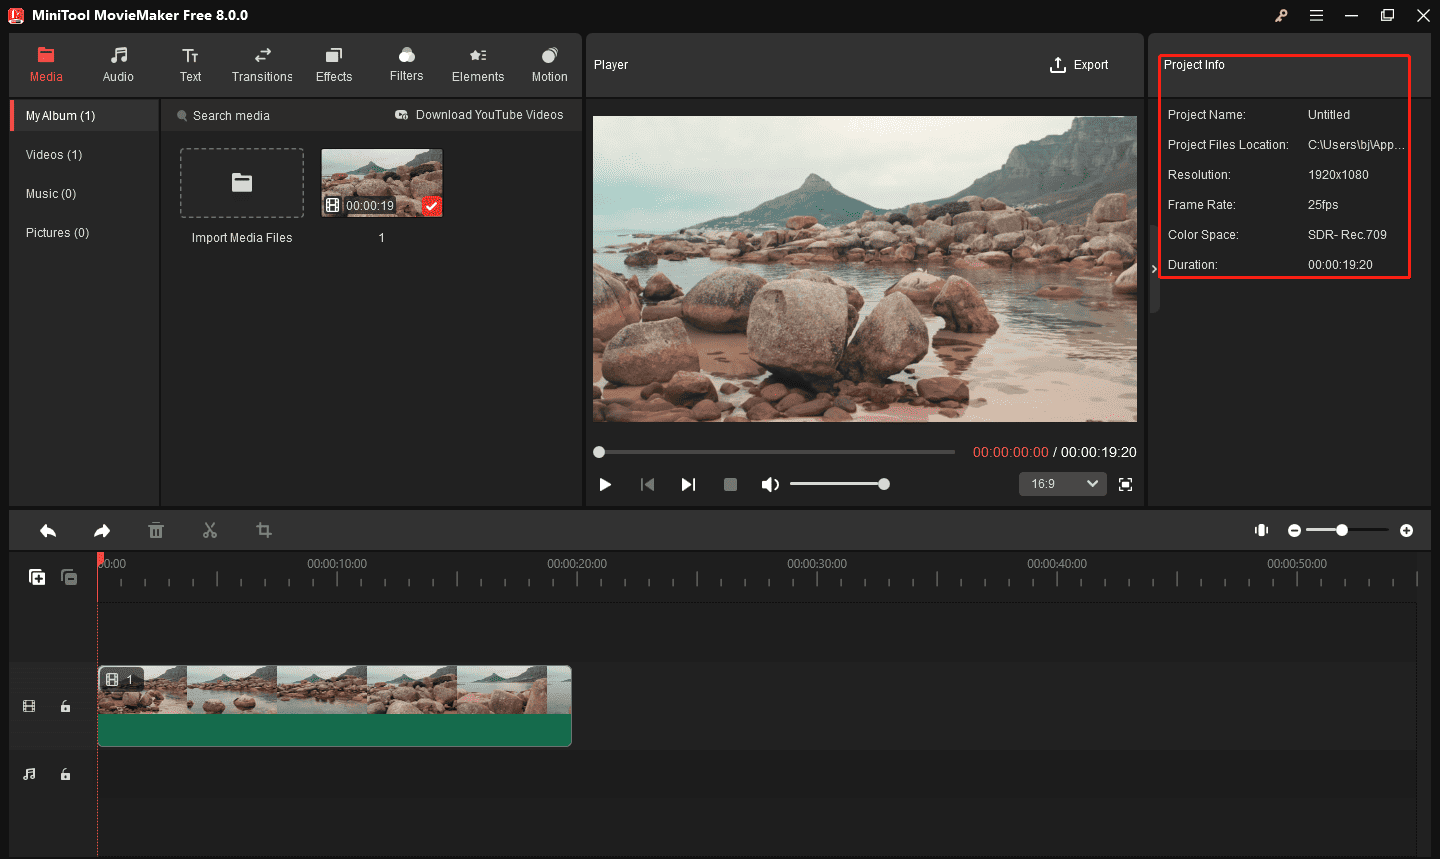
Task: Open the Filters tab
Action: [406, 65]
